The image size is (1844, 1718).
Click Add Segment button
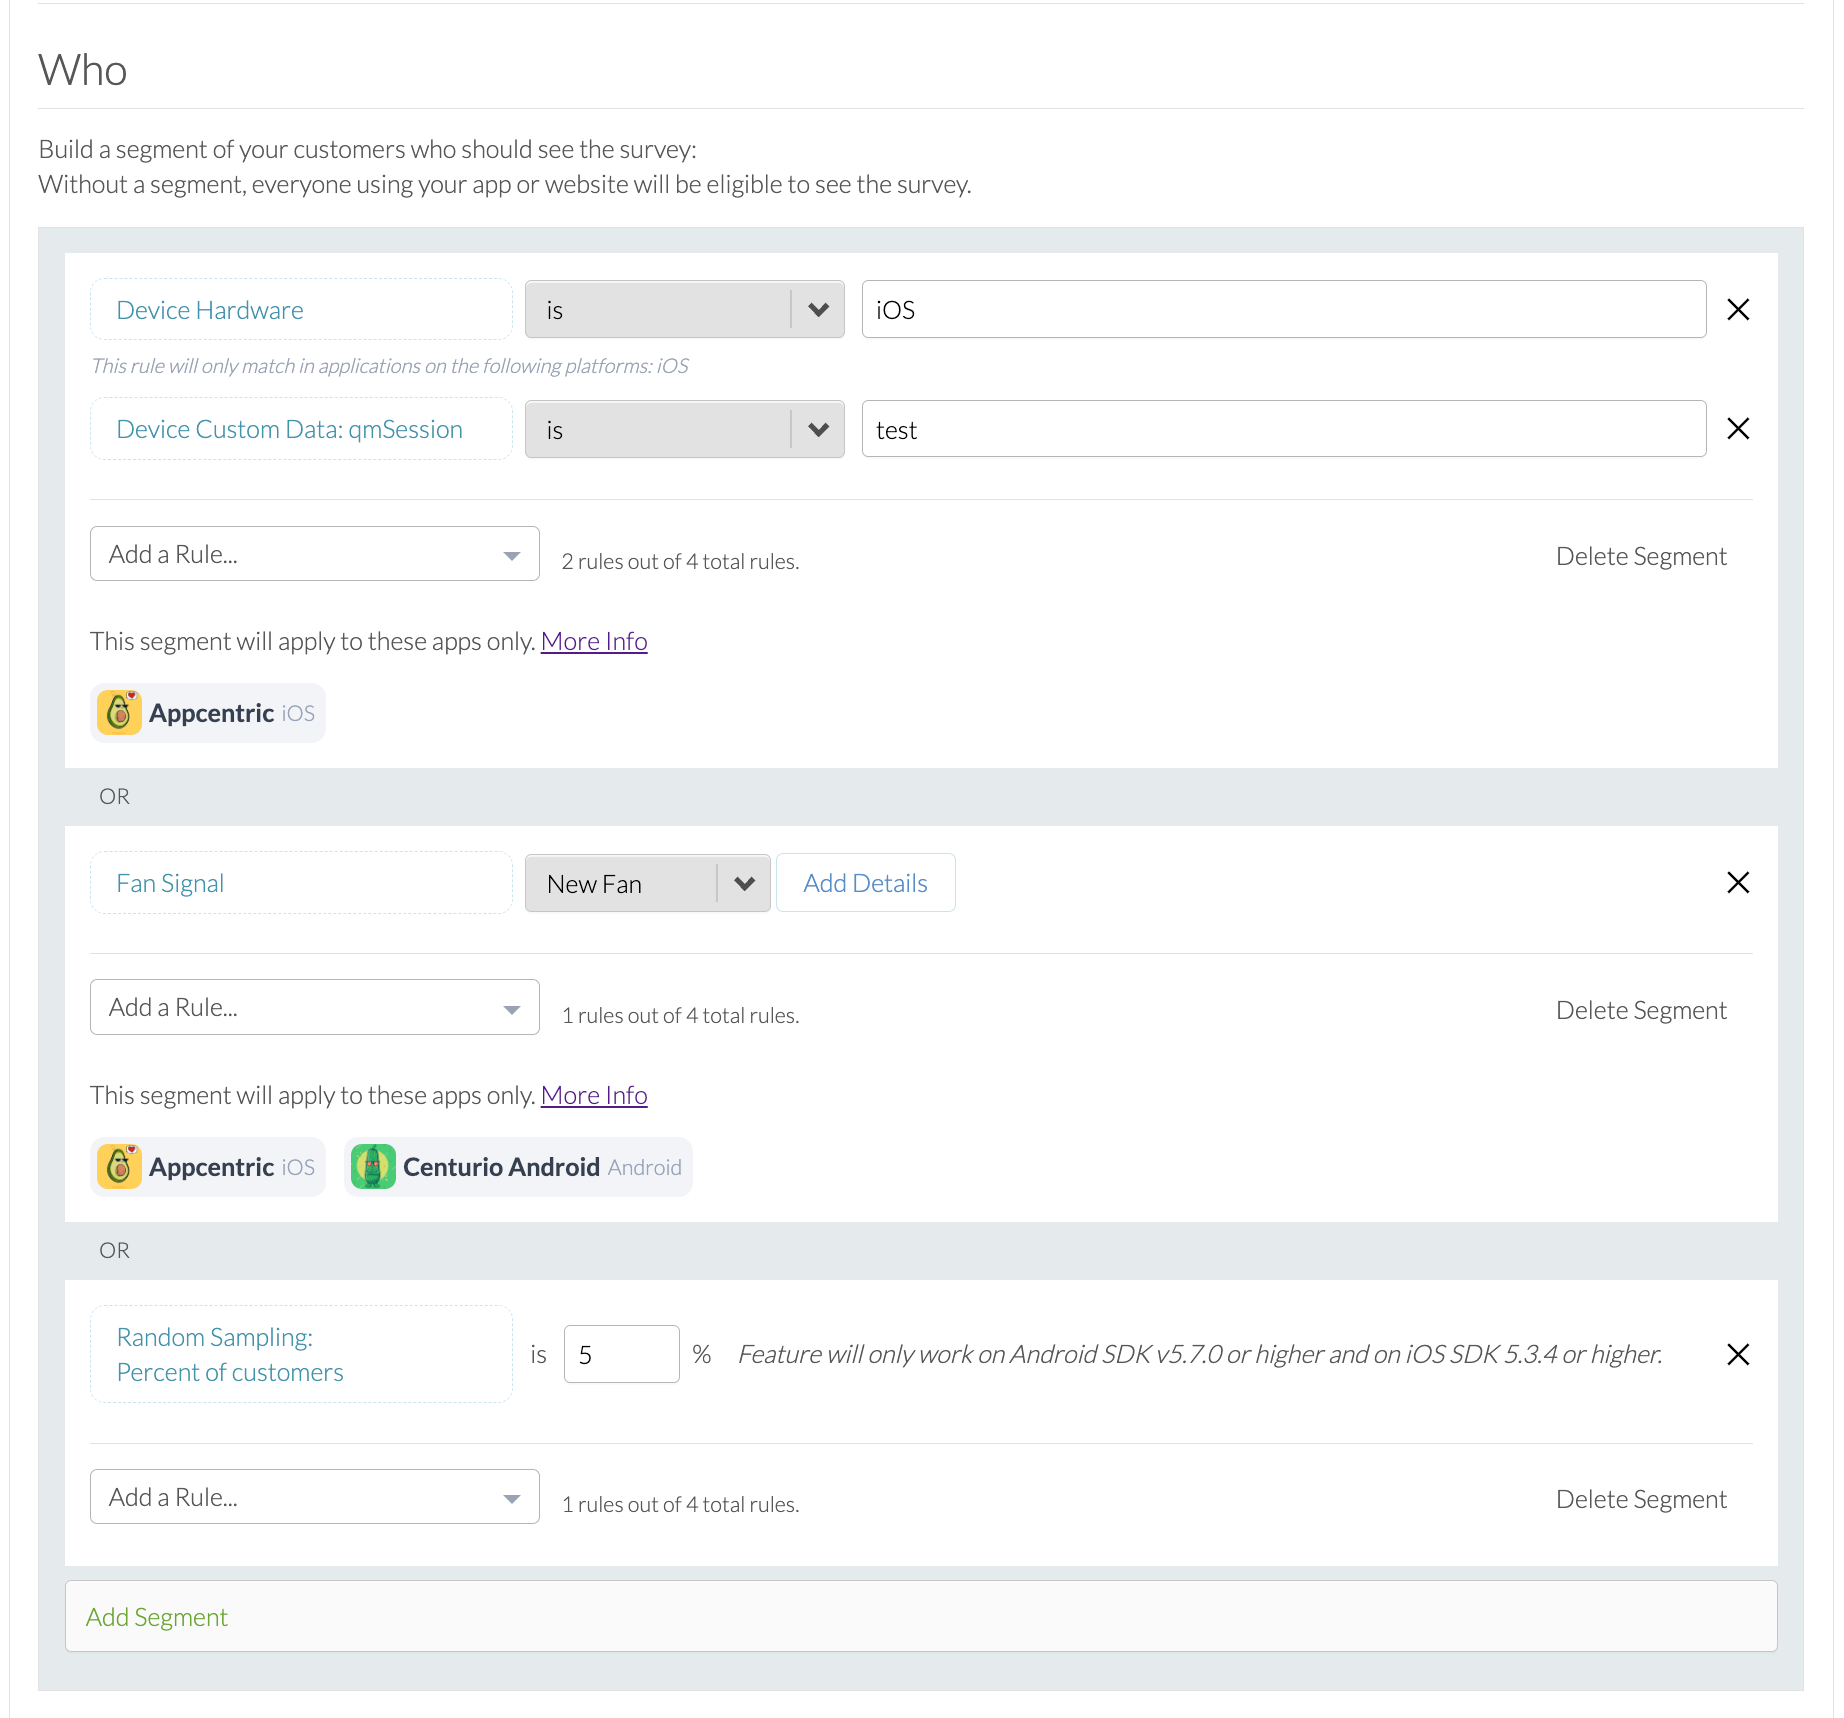157,1617
